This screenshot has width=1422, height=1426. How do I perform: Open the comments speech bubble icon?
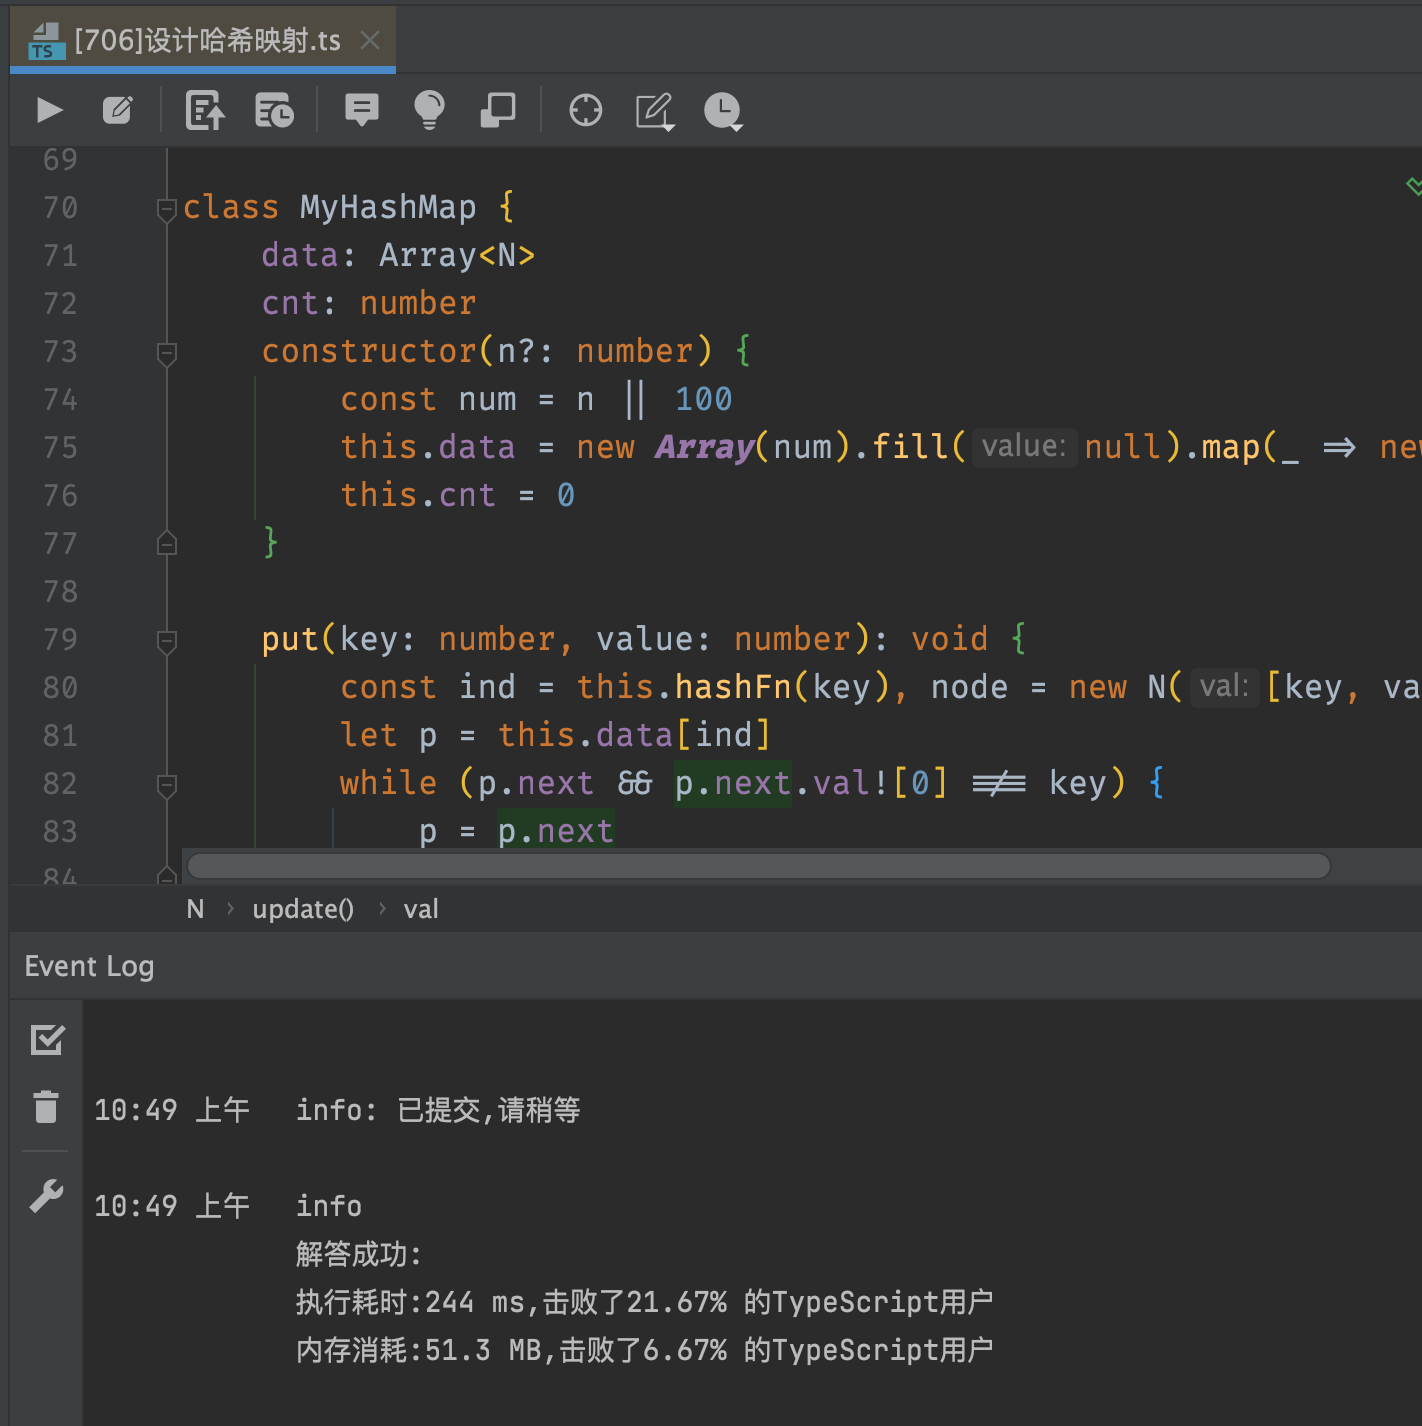pyautogui.click(x=362, y=110)
